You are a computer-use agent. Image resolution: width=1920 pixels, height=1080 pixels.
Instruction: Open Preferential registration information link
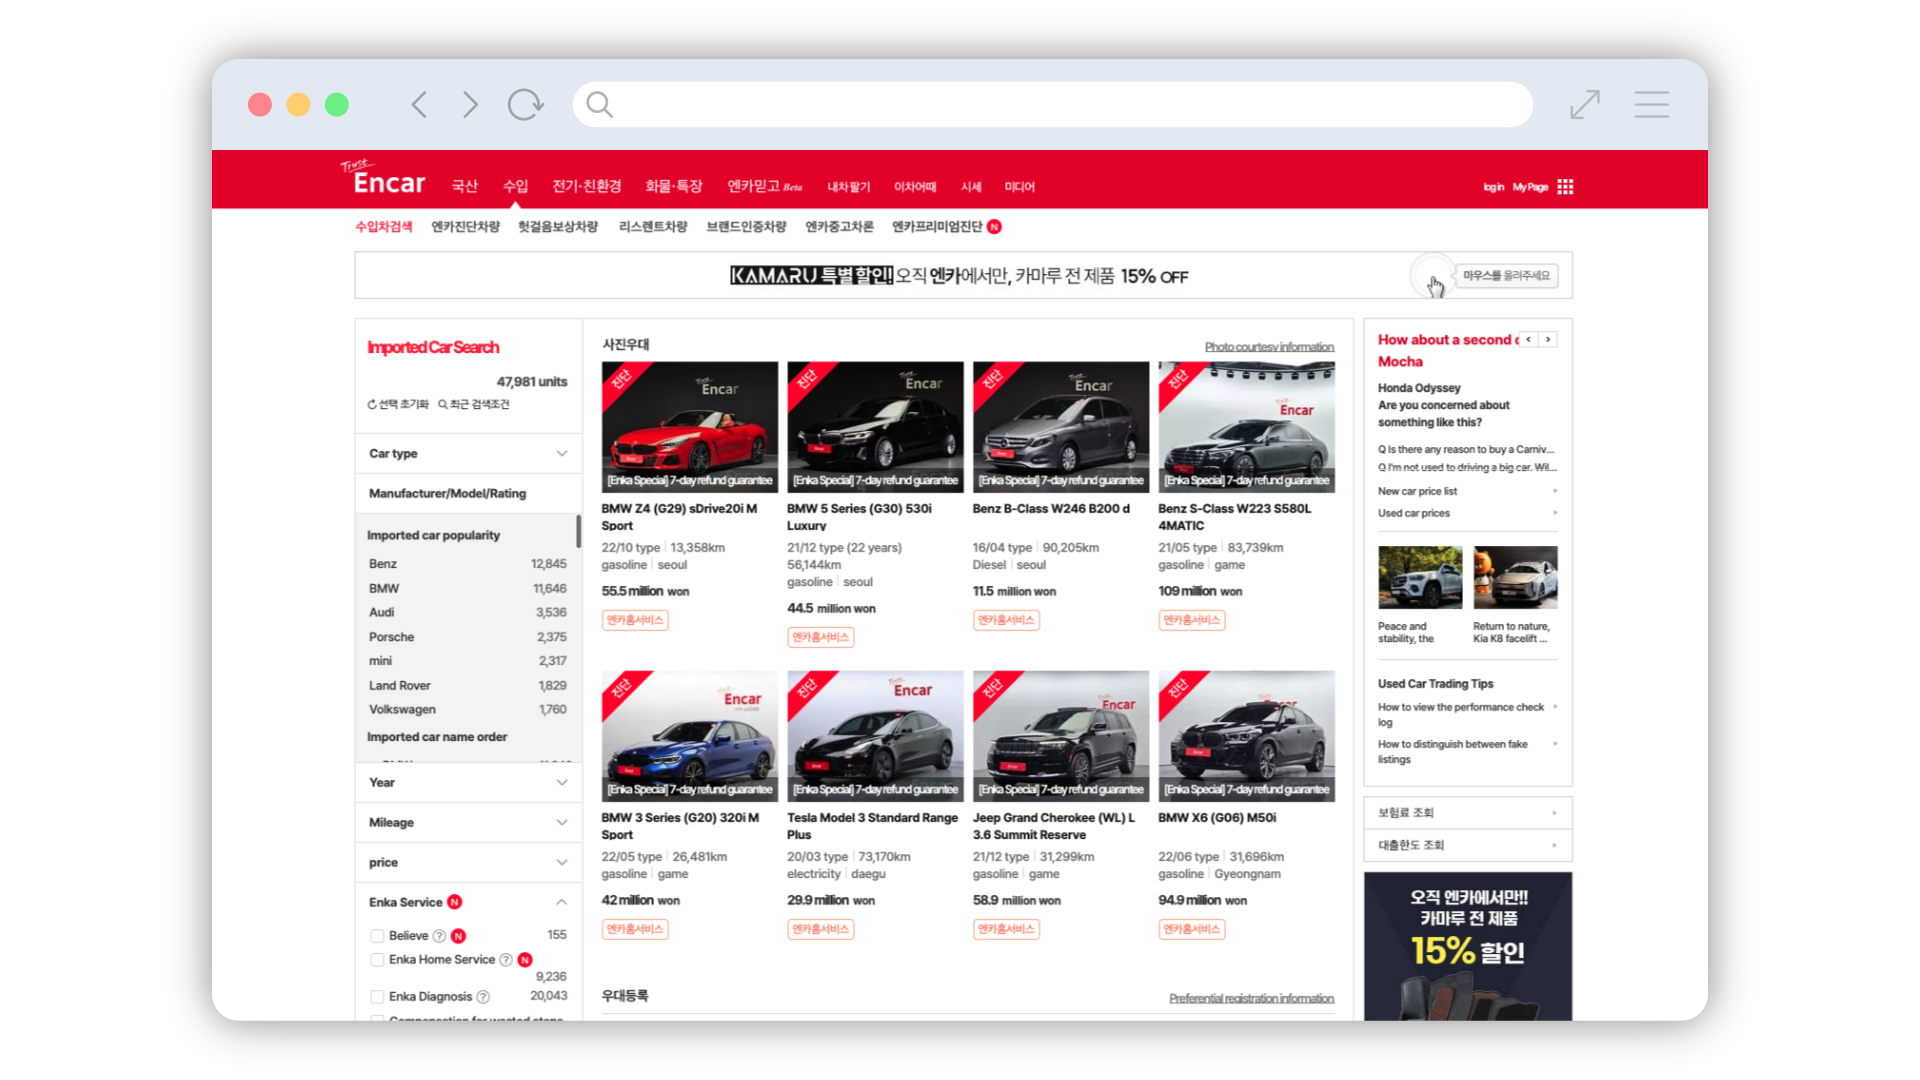1251,998
